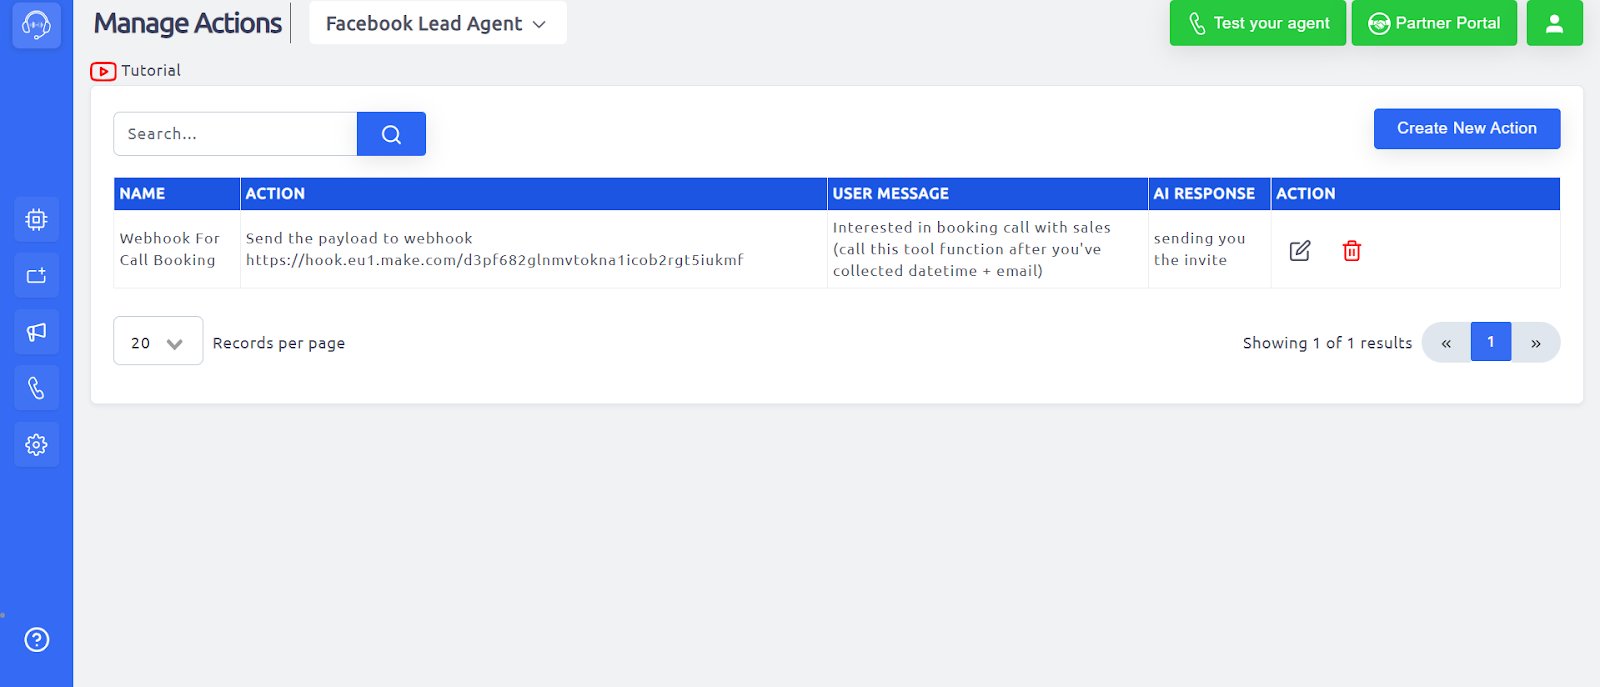
Task: Expand the Facebook Lead Agent dropdown
Action: (437, 23)
